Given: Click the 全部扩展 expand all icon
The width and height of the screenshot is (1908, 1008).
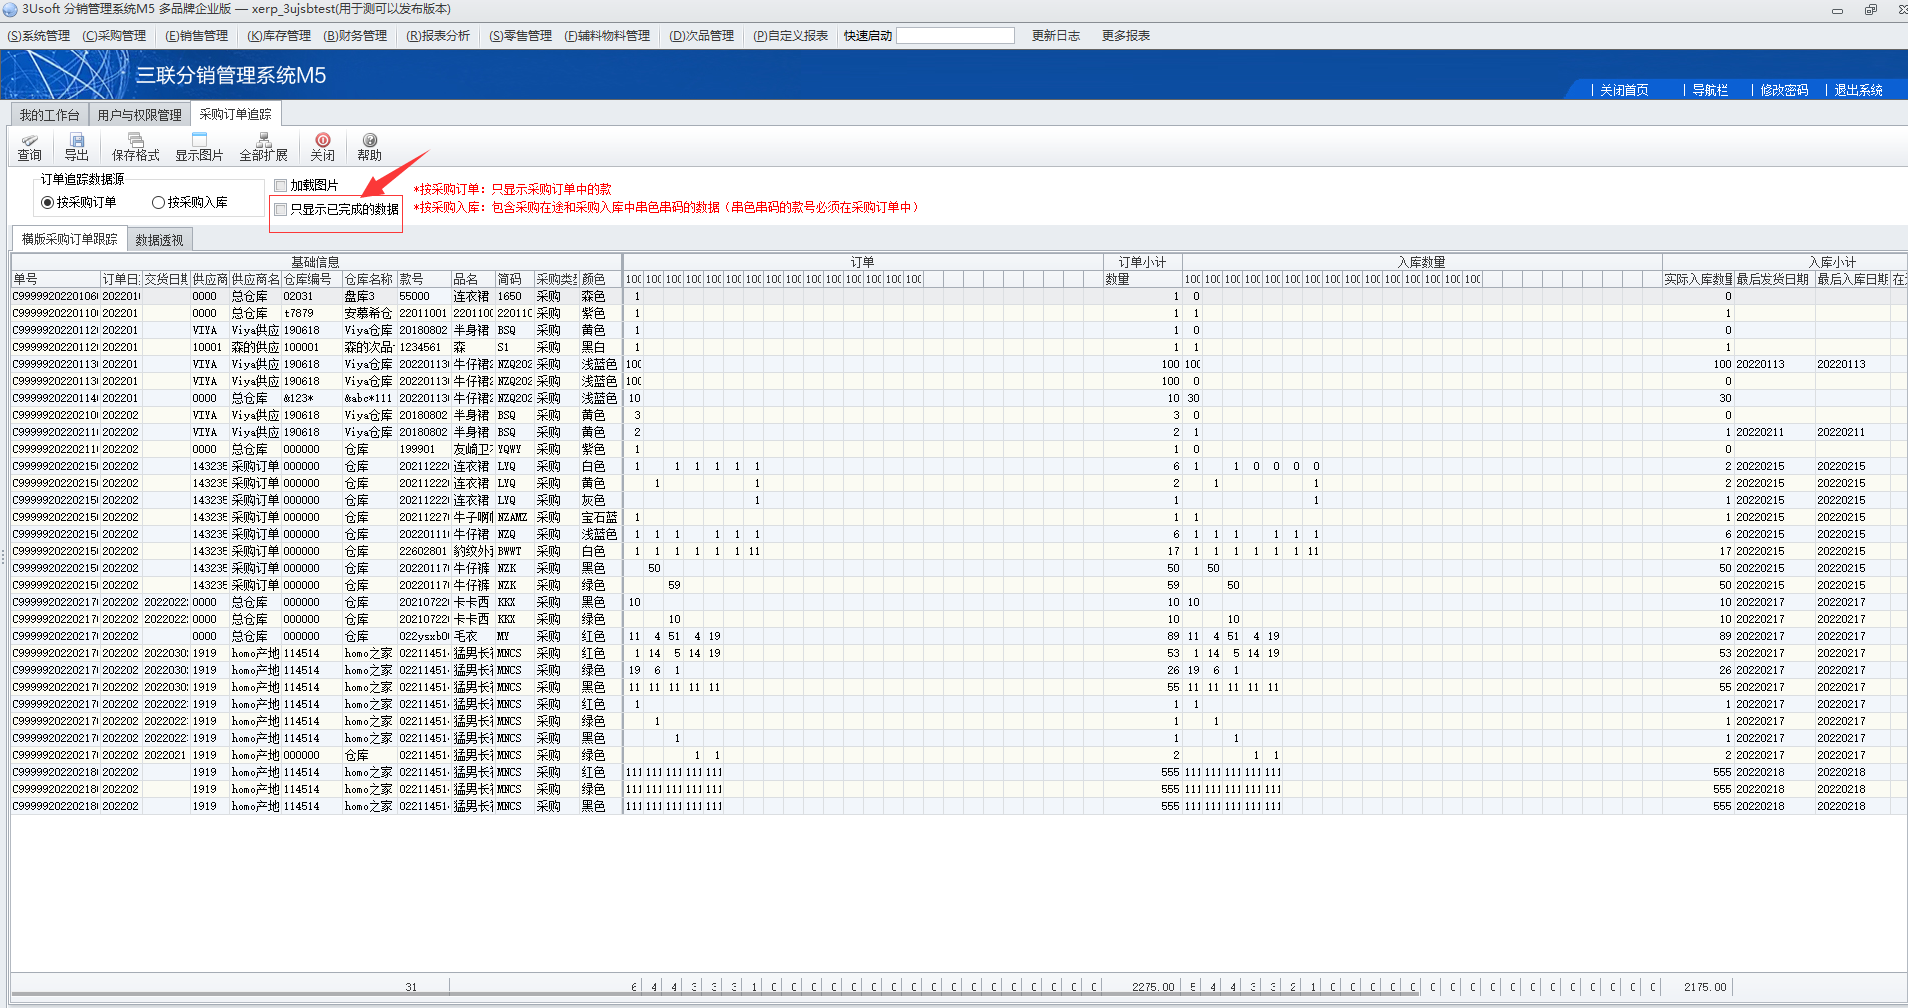Looking at the screenshot, I should pyautogui.click(x=263, y=147).
